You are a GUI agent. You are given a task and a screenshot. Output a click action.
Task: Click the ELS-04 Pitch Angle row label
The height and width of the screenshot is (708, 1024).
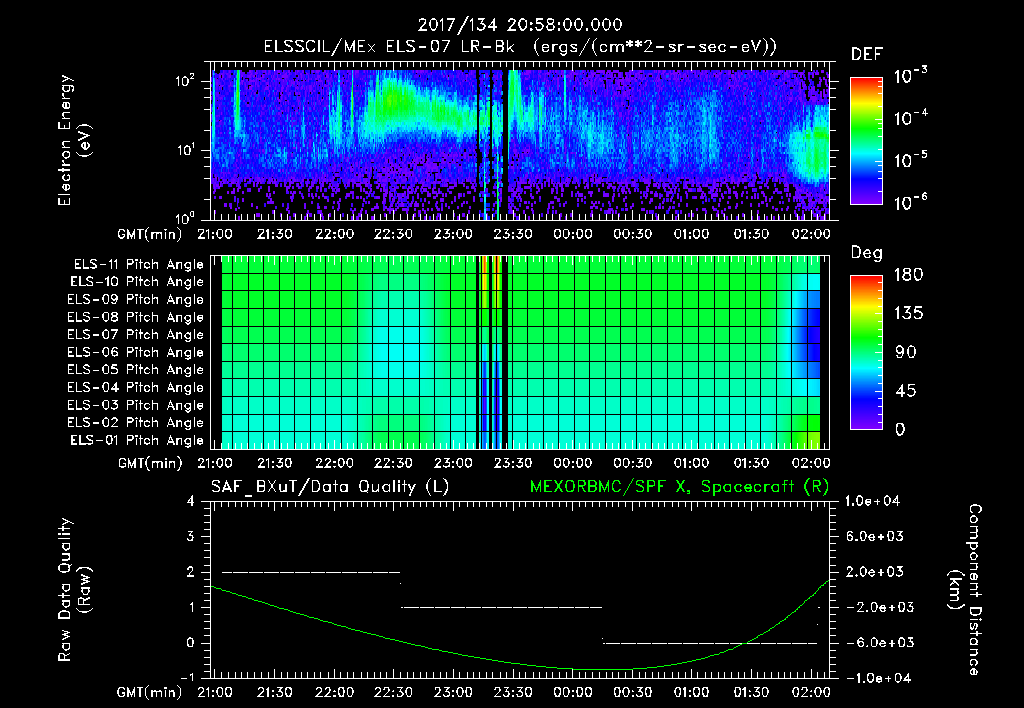[136, 387]
